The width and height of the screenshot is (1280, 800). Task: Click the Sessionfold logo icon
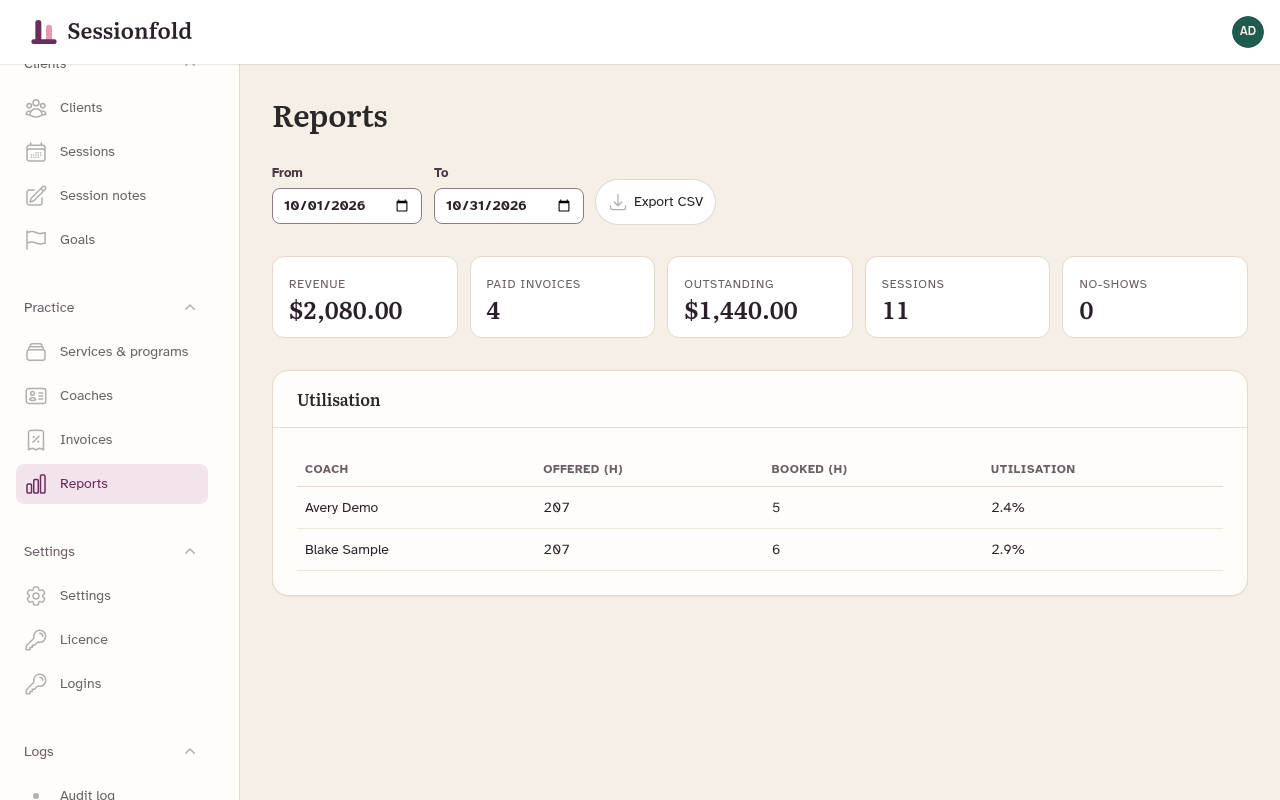click(44, 32)
